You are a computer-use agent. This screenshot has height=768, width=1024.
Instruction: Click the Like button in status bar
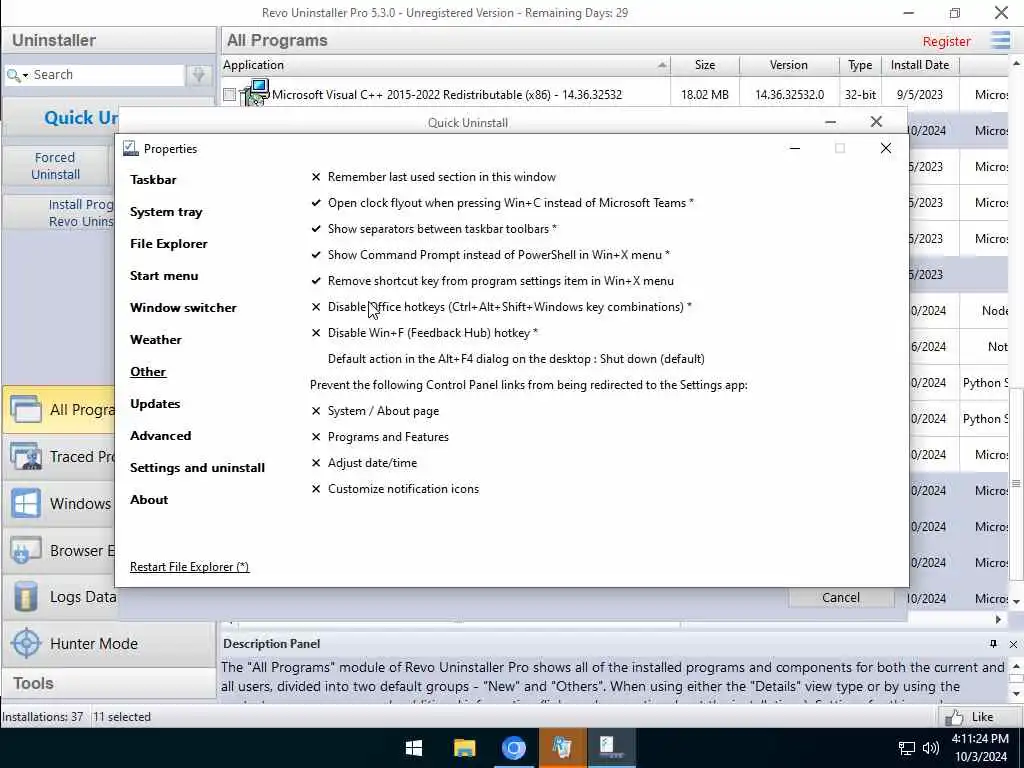coord(980,717)
